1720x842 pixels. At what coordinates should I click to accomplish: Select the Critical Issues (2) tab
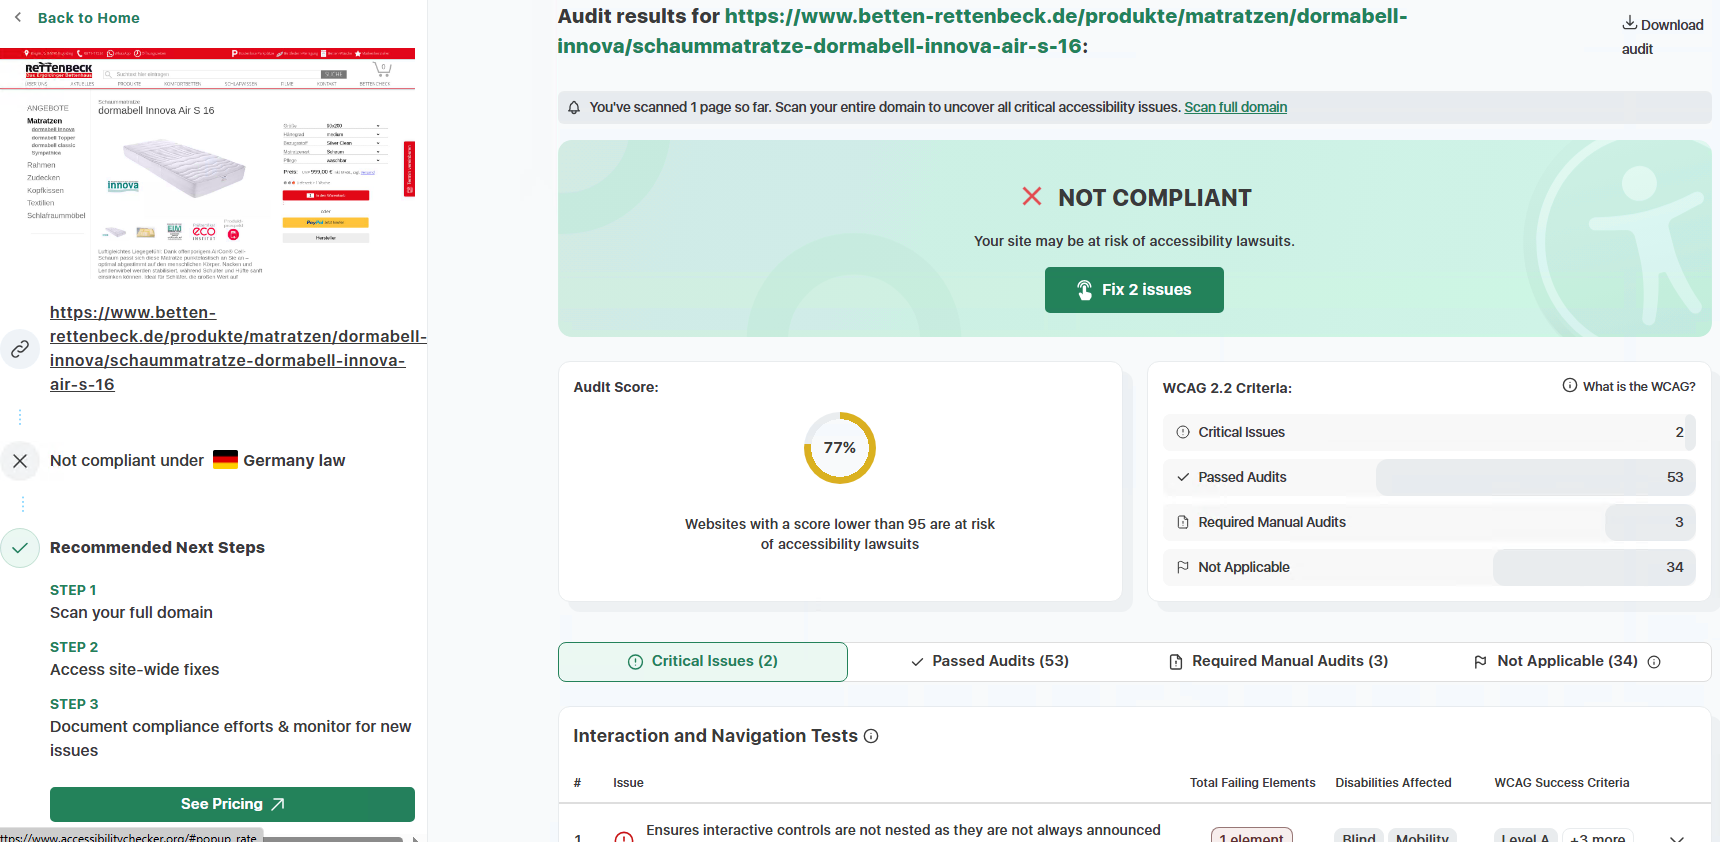click(x=703, y=661)
